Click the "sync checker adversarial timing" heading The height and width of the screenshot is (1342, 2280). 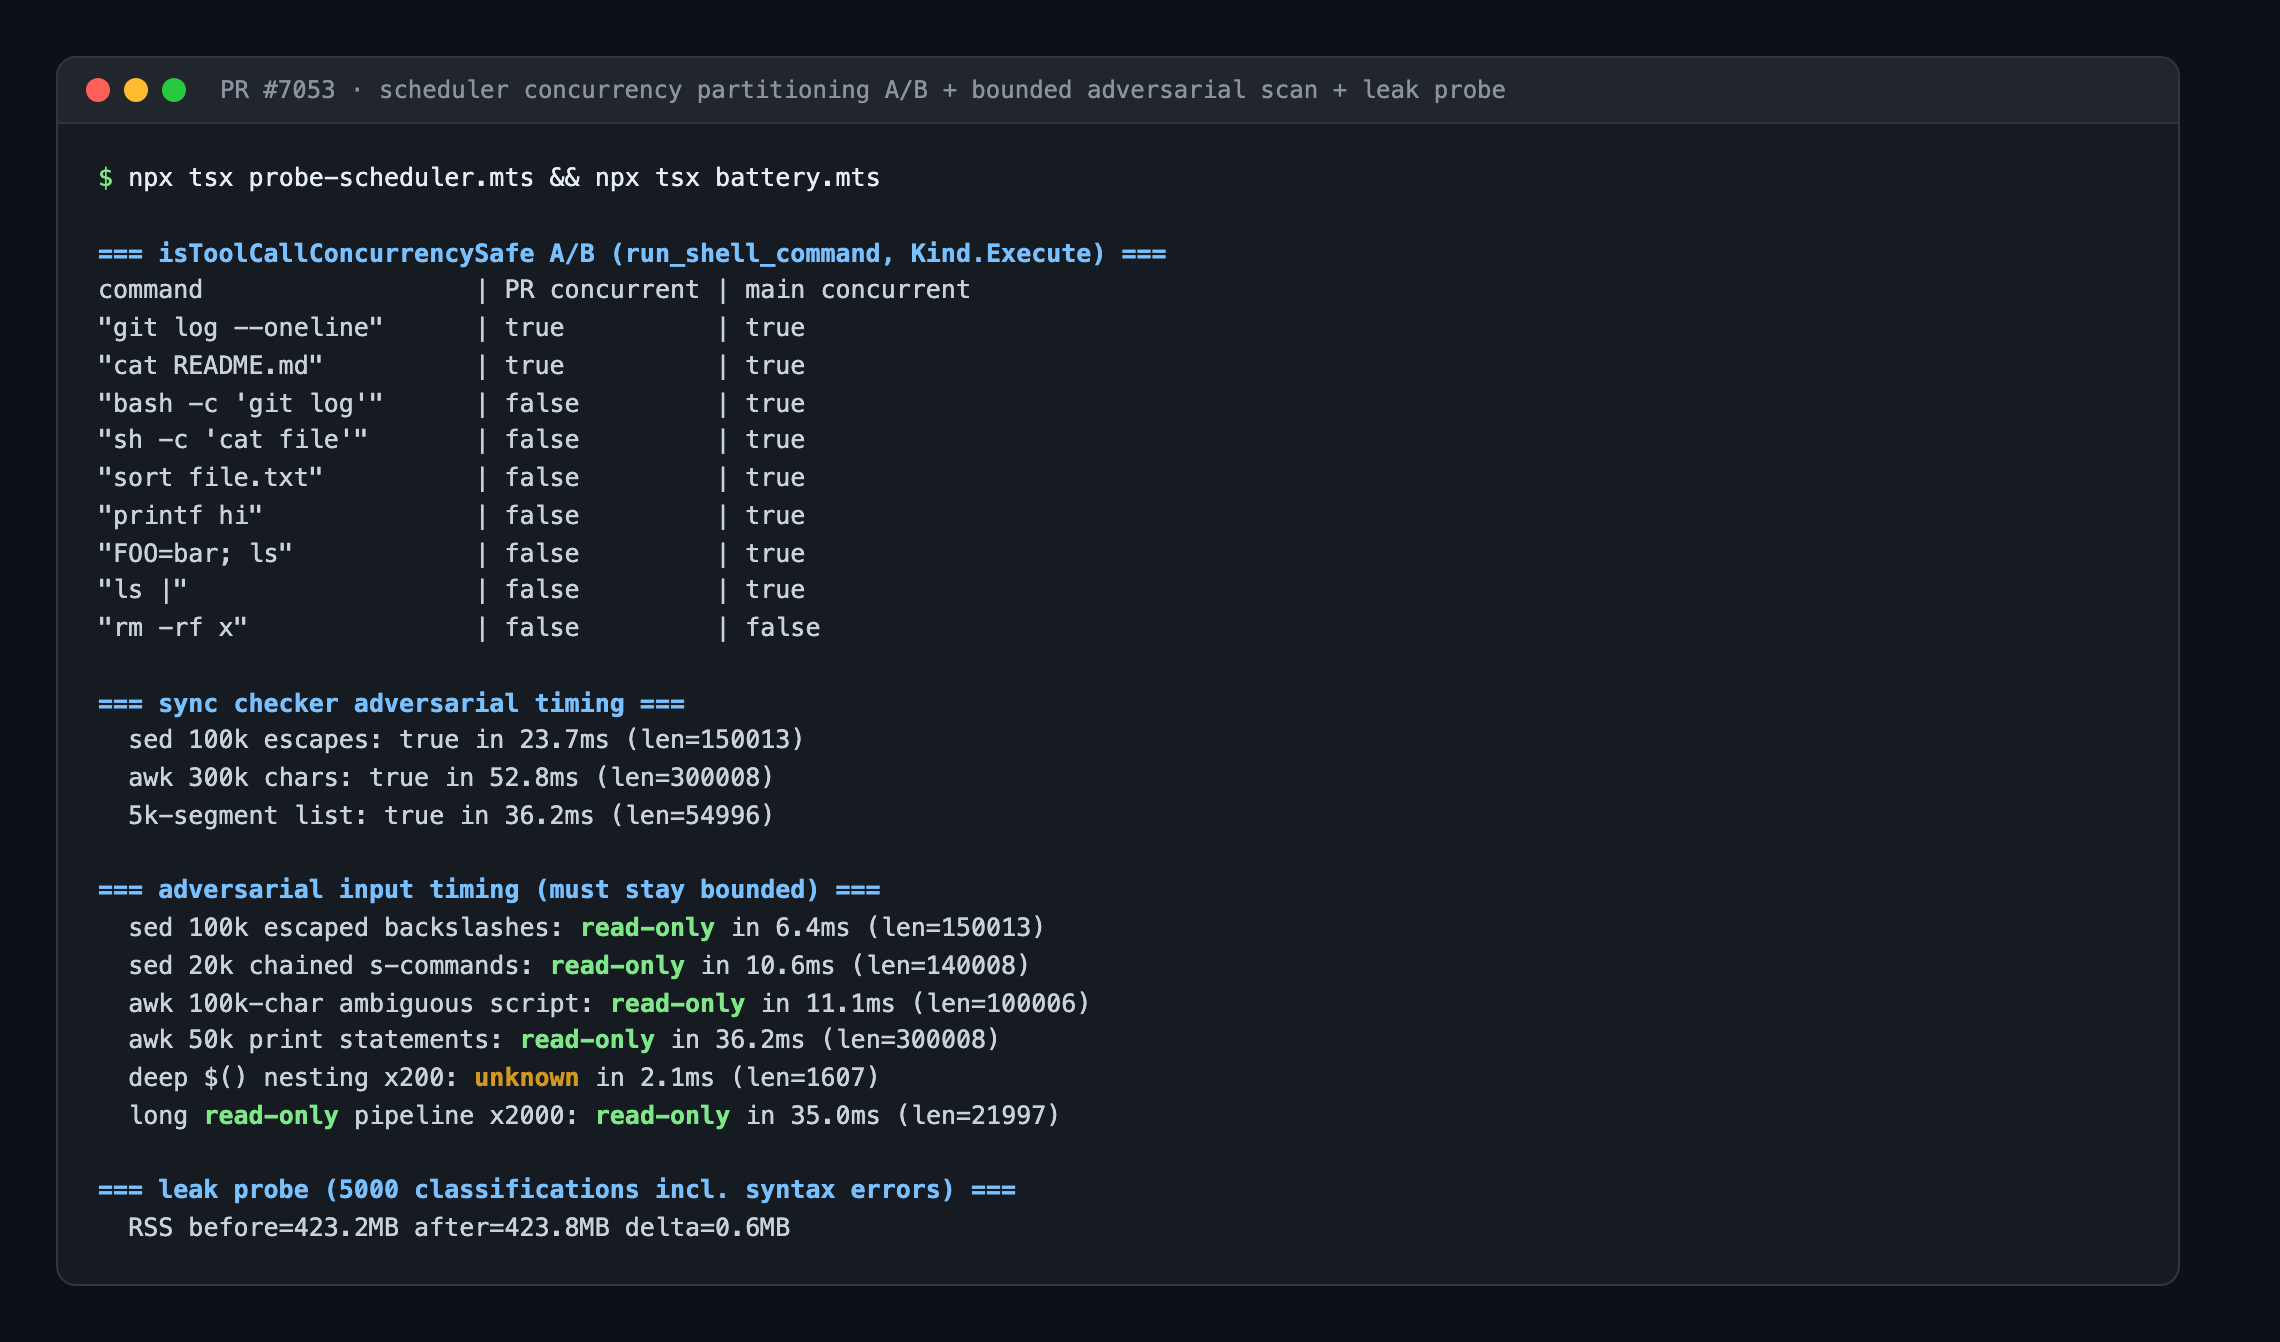click(391, 703)
